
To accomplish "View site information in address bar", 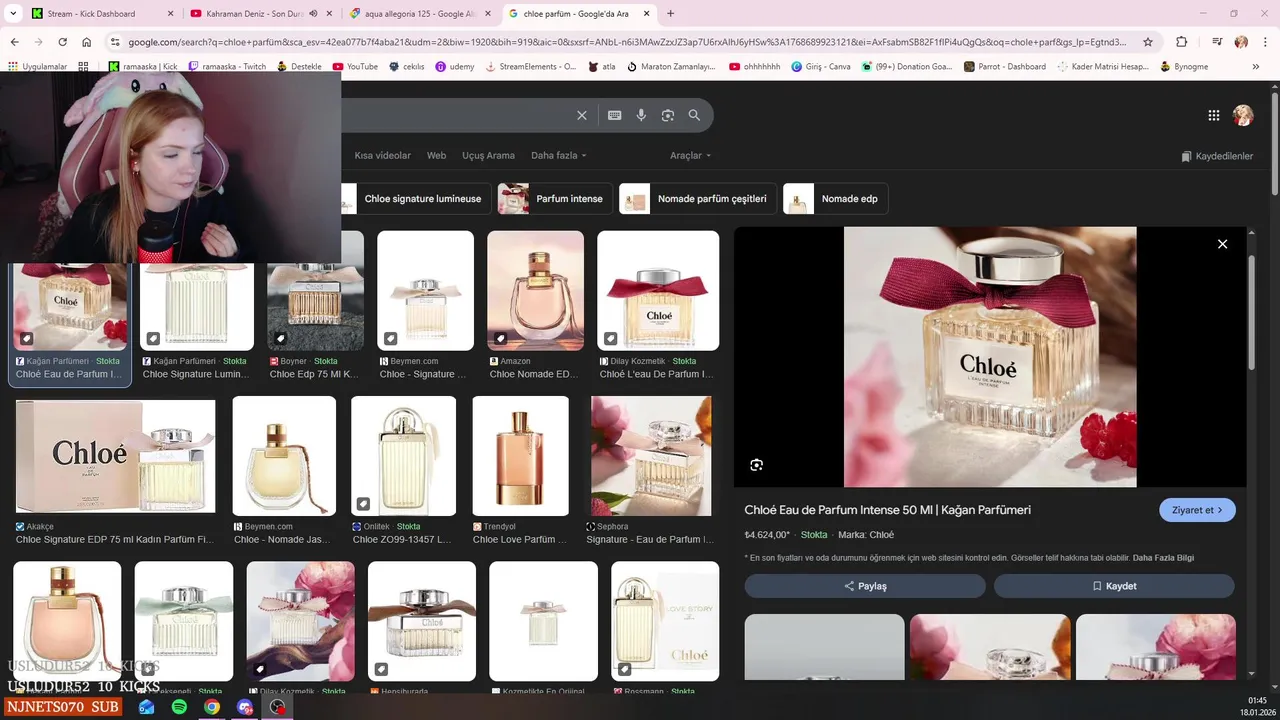I will tap(115, 42).
